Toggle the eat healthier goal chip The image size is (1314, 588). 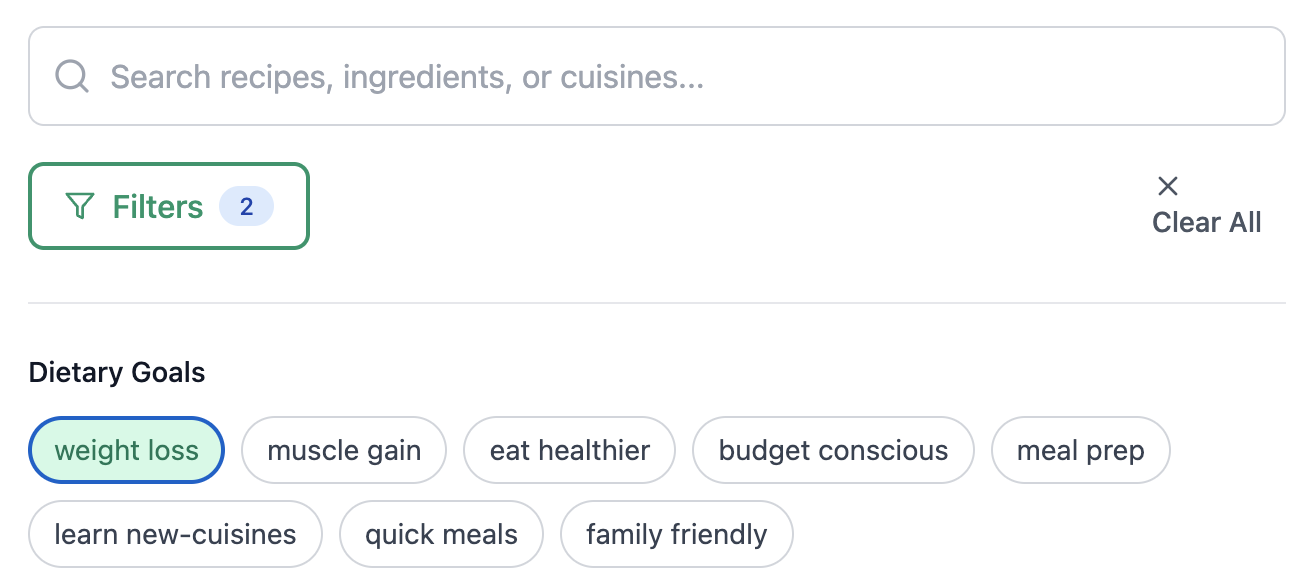tap(569, 451)
